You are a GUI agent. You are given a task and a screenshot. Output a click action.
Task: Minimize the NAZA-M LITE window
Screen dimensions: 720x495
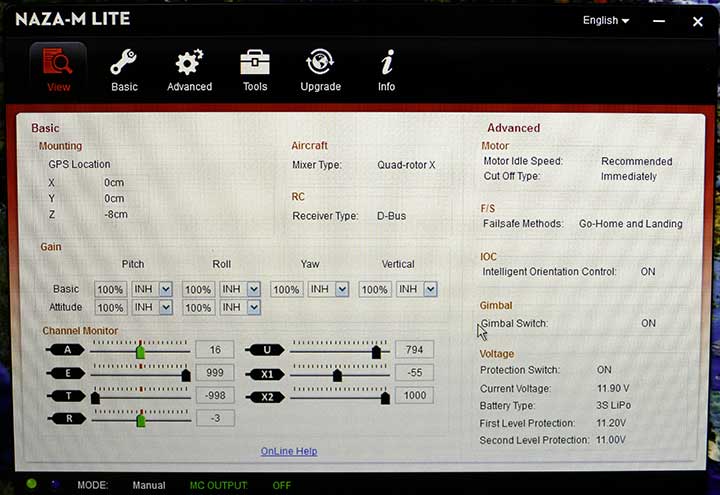[x=659, y=21]
